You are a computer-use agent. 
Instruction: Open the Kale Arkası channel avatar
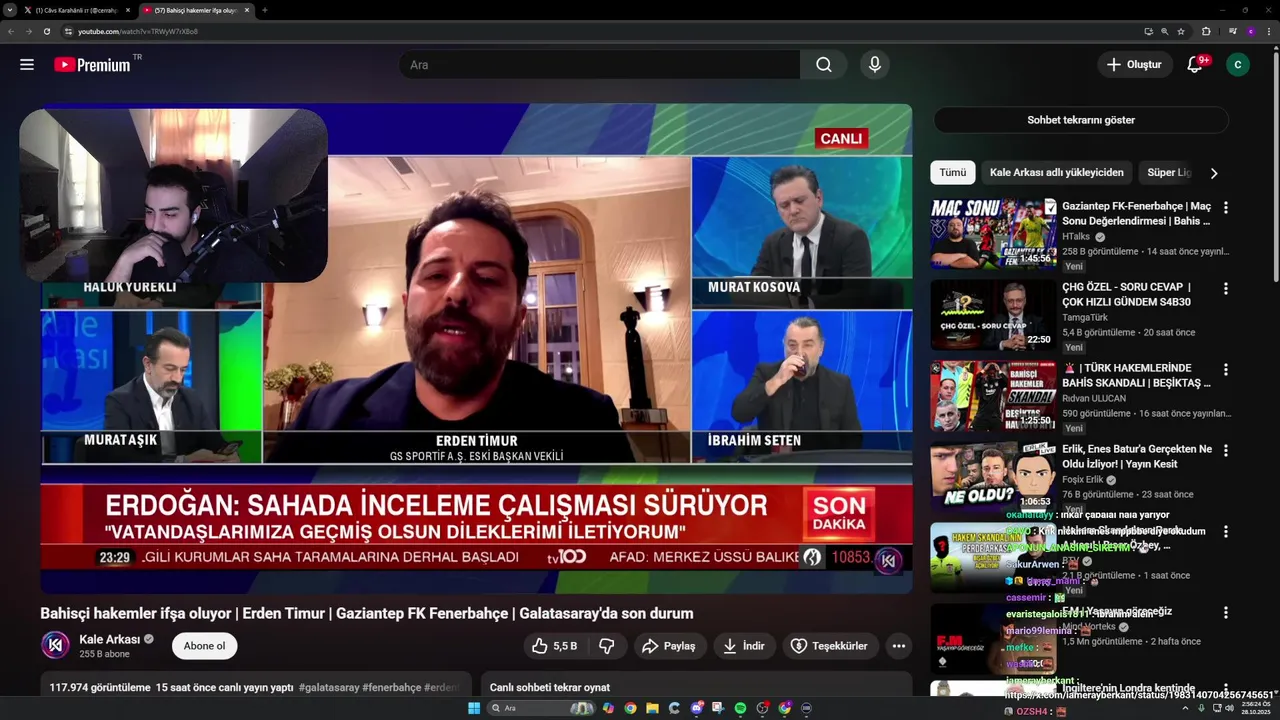55,646
